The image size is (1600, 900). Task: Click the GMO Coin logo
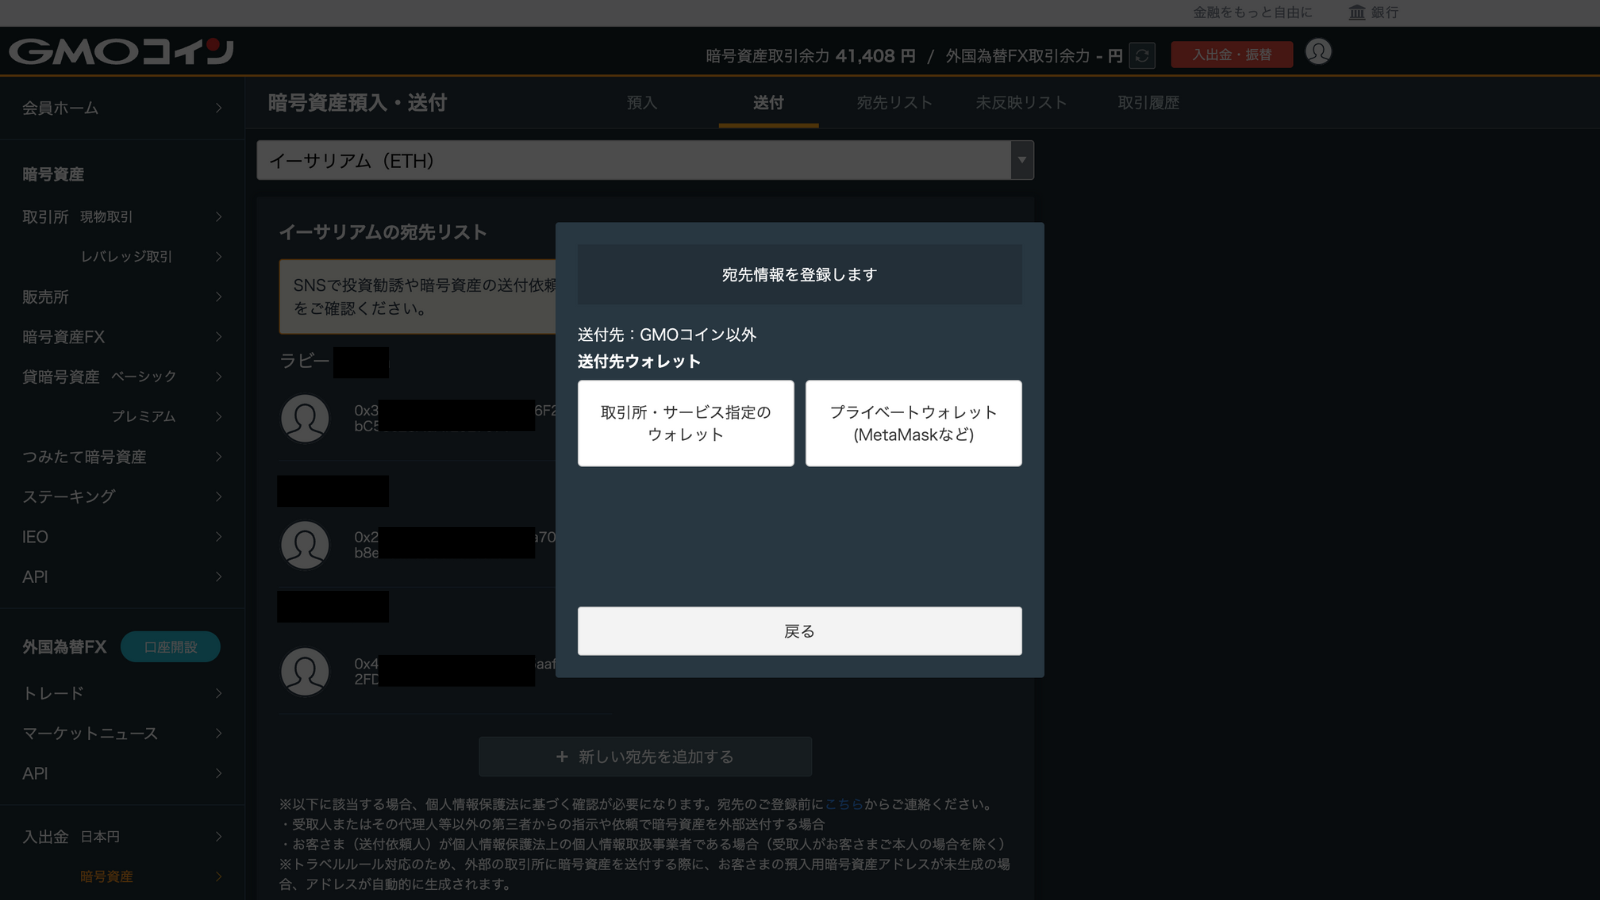[x=121, y=51]
